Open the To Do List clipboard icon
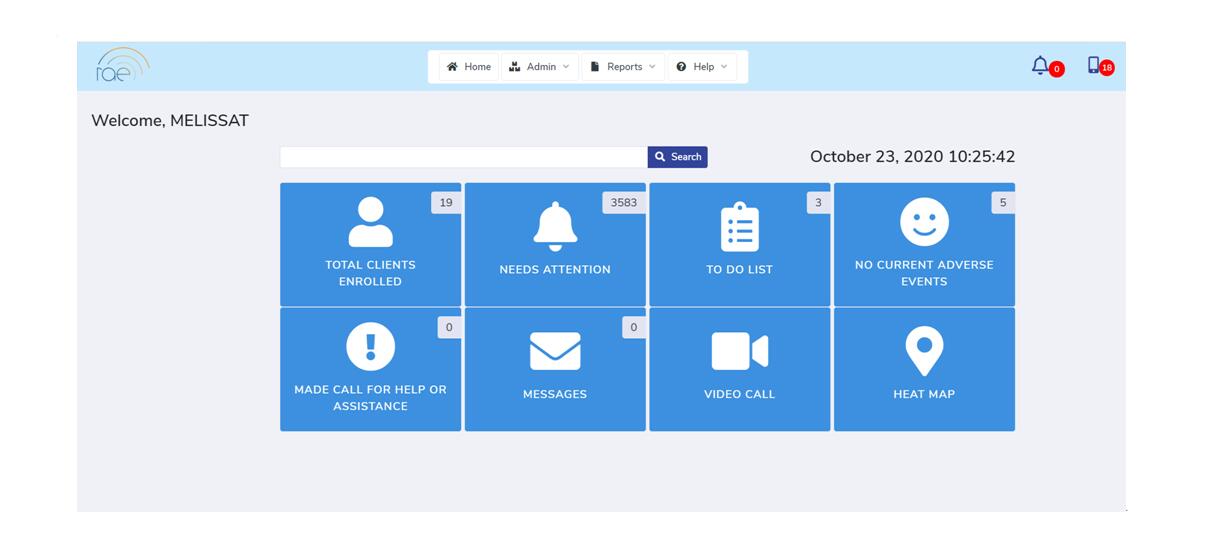The image size is (1213, 545). pos(740,226)
